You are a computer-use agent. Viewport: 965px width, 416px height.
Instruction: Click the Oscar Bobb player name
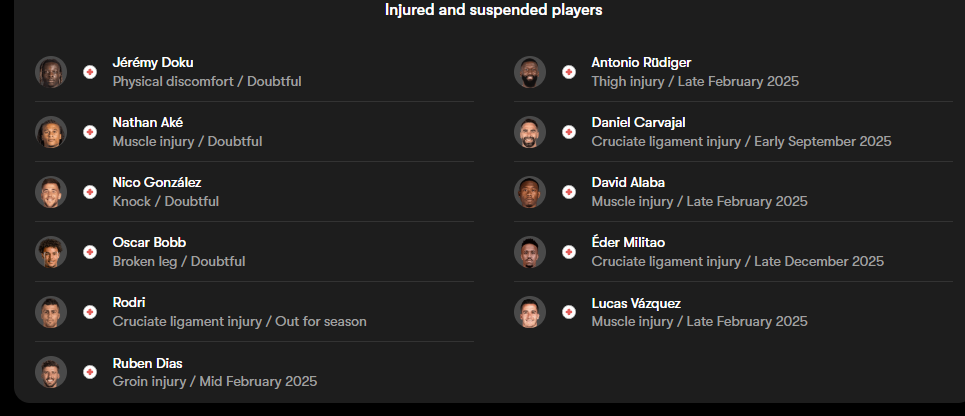pyautogui.click(x=149, y=242)
